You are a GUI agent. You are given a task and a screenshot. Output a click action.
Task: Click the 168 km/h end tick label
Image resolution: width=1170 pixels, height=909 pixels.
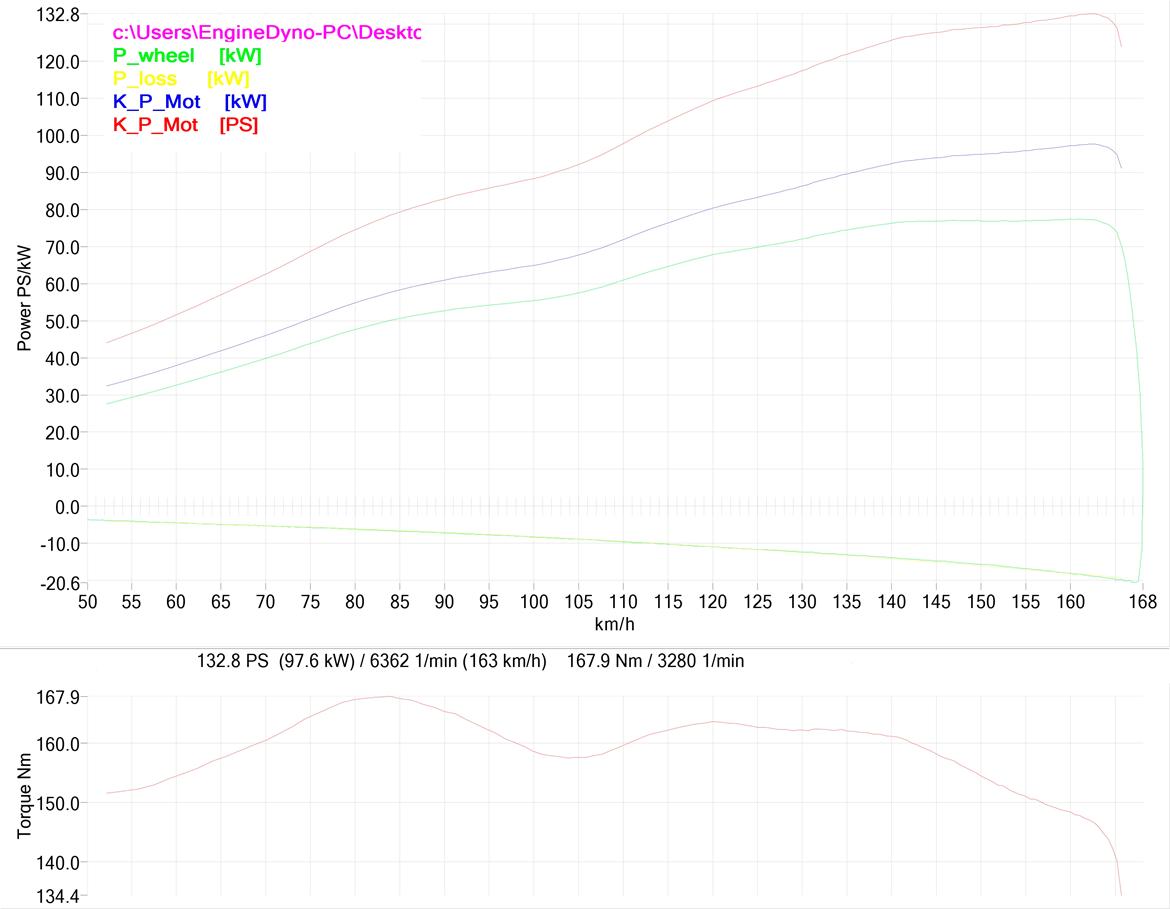coord(1142,602)
